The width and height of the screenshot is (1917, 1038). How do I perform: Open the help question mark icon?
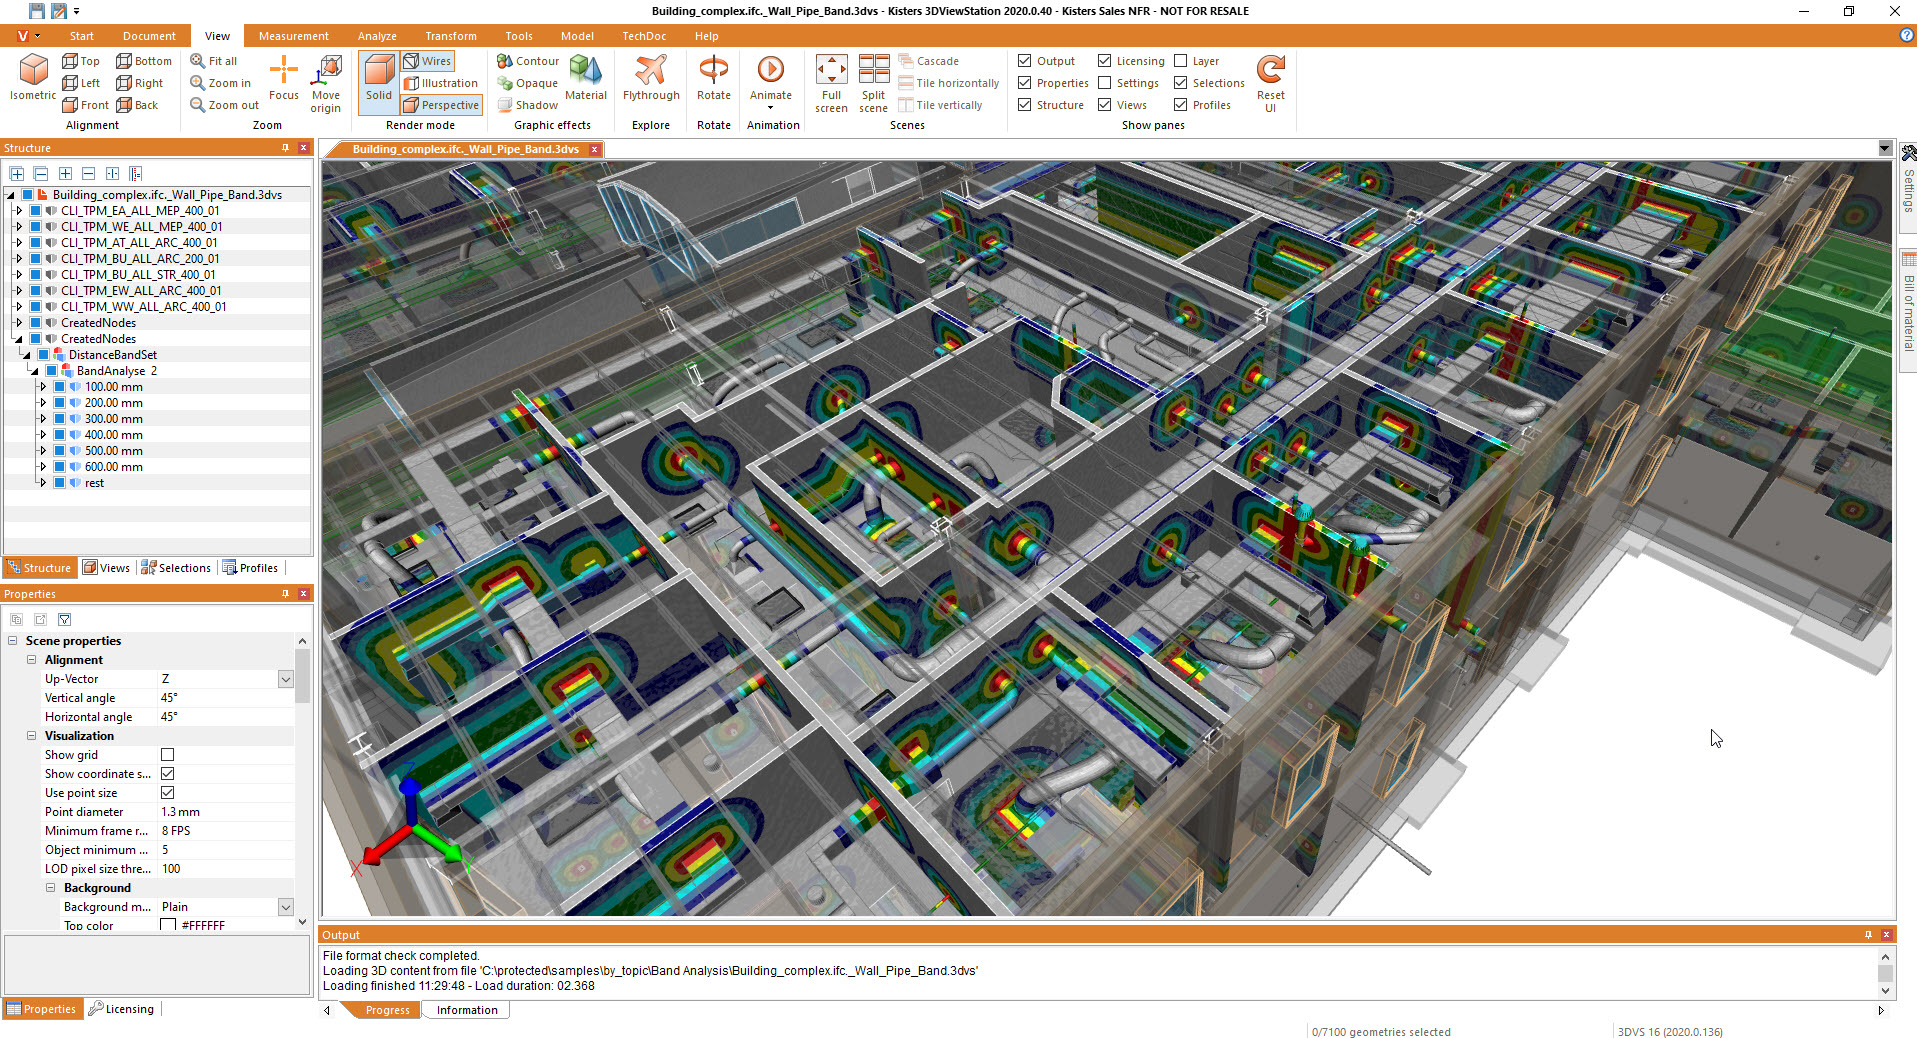coord(1906,35)
